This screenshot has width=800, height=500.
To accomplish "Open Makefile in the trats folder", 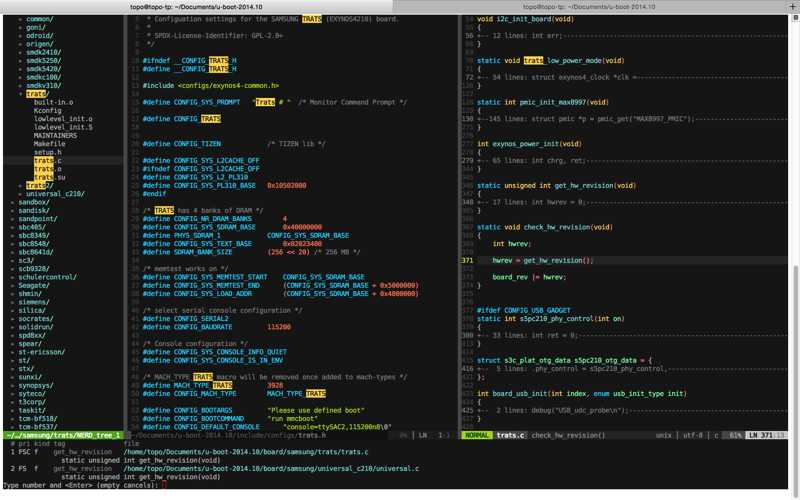I will tap(49, 144).
